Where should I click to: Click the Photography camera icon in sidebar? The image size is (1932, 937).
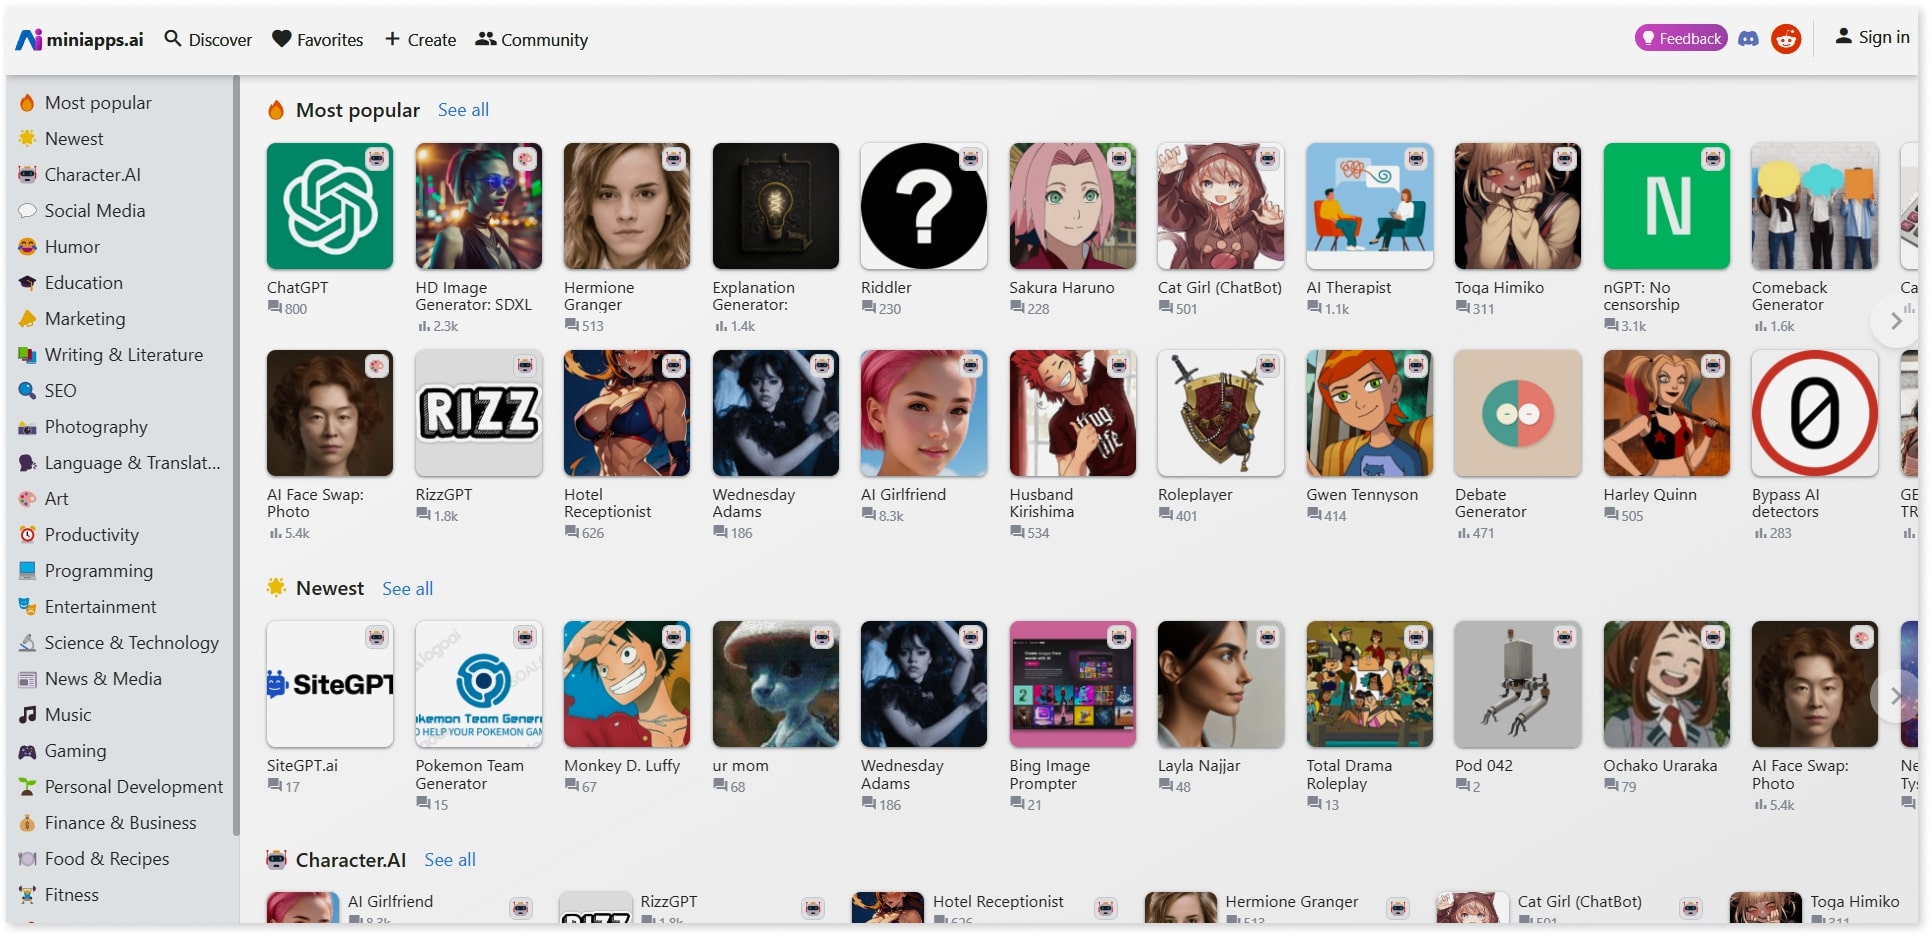pyautogui.click(x=27, y=427)
